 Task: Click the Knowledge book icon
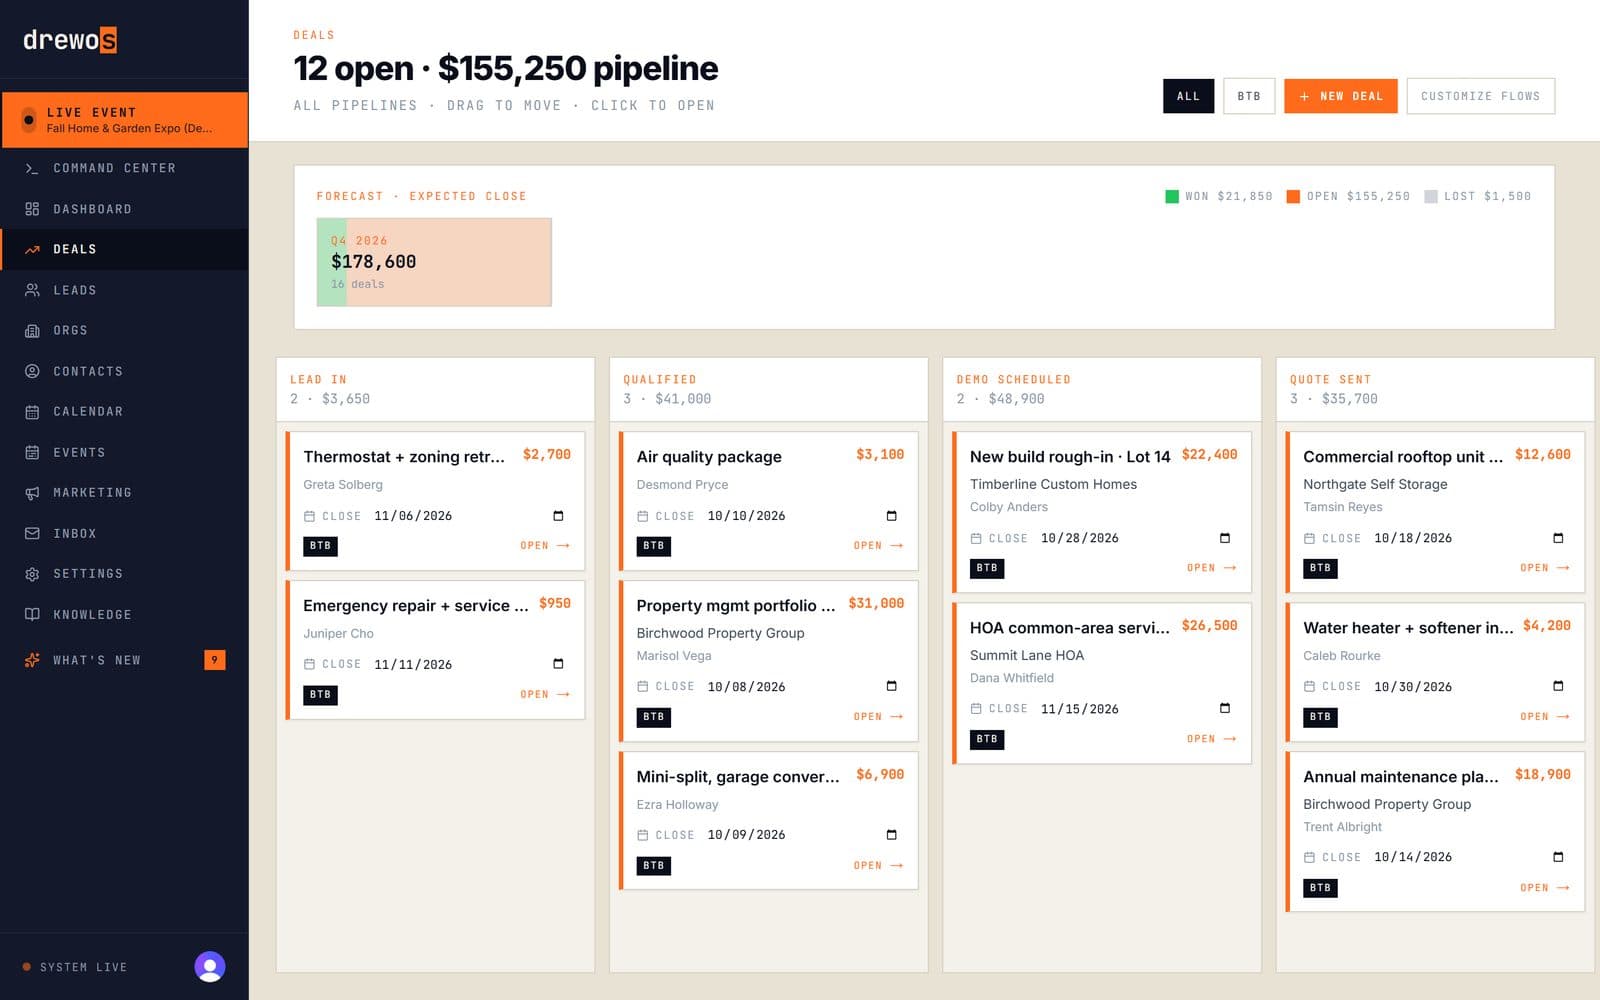[32, 614]
